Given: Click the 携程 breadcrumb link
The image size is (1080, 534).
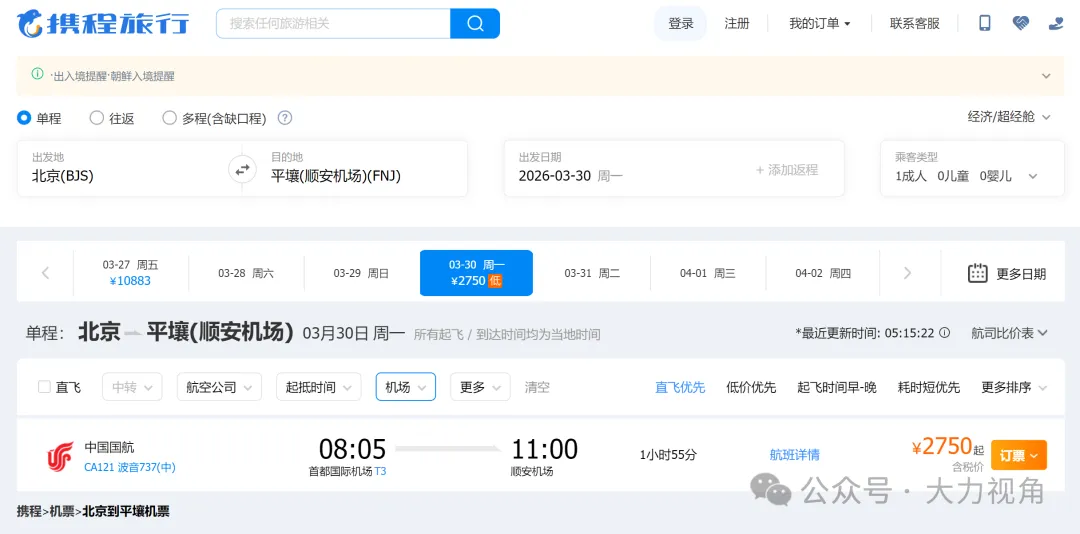Looking at the screenshot, I should click(29, 511).
